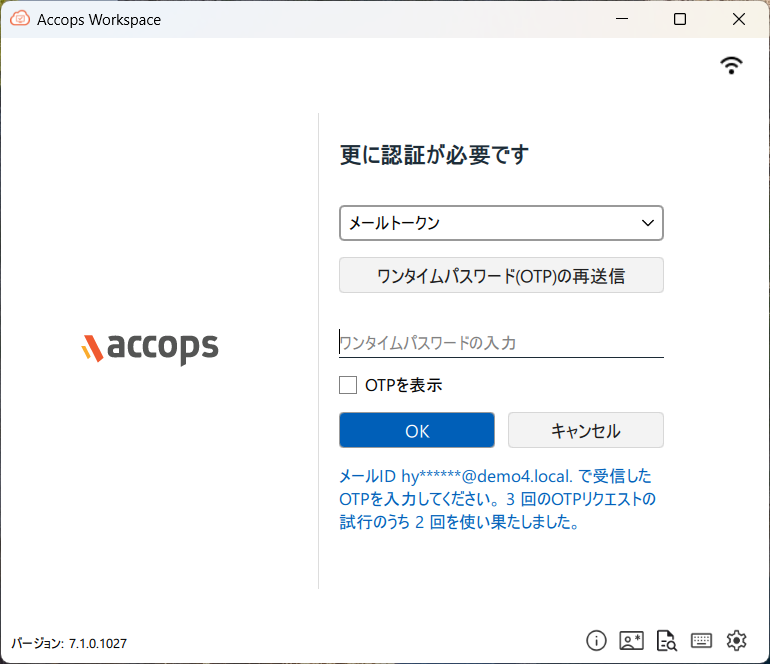The width and height of the screenshot is (770, 664).
Task: Click the accops logo image
Action: coord(150,348)
